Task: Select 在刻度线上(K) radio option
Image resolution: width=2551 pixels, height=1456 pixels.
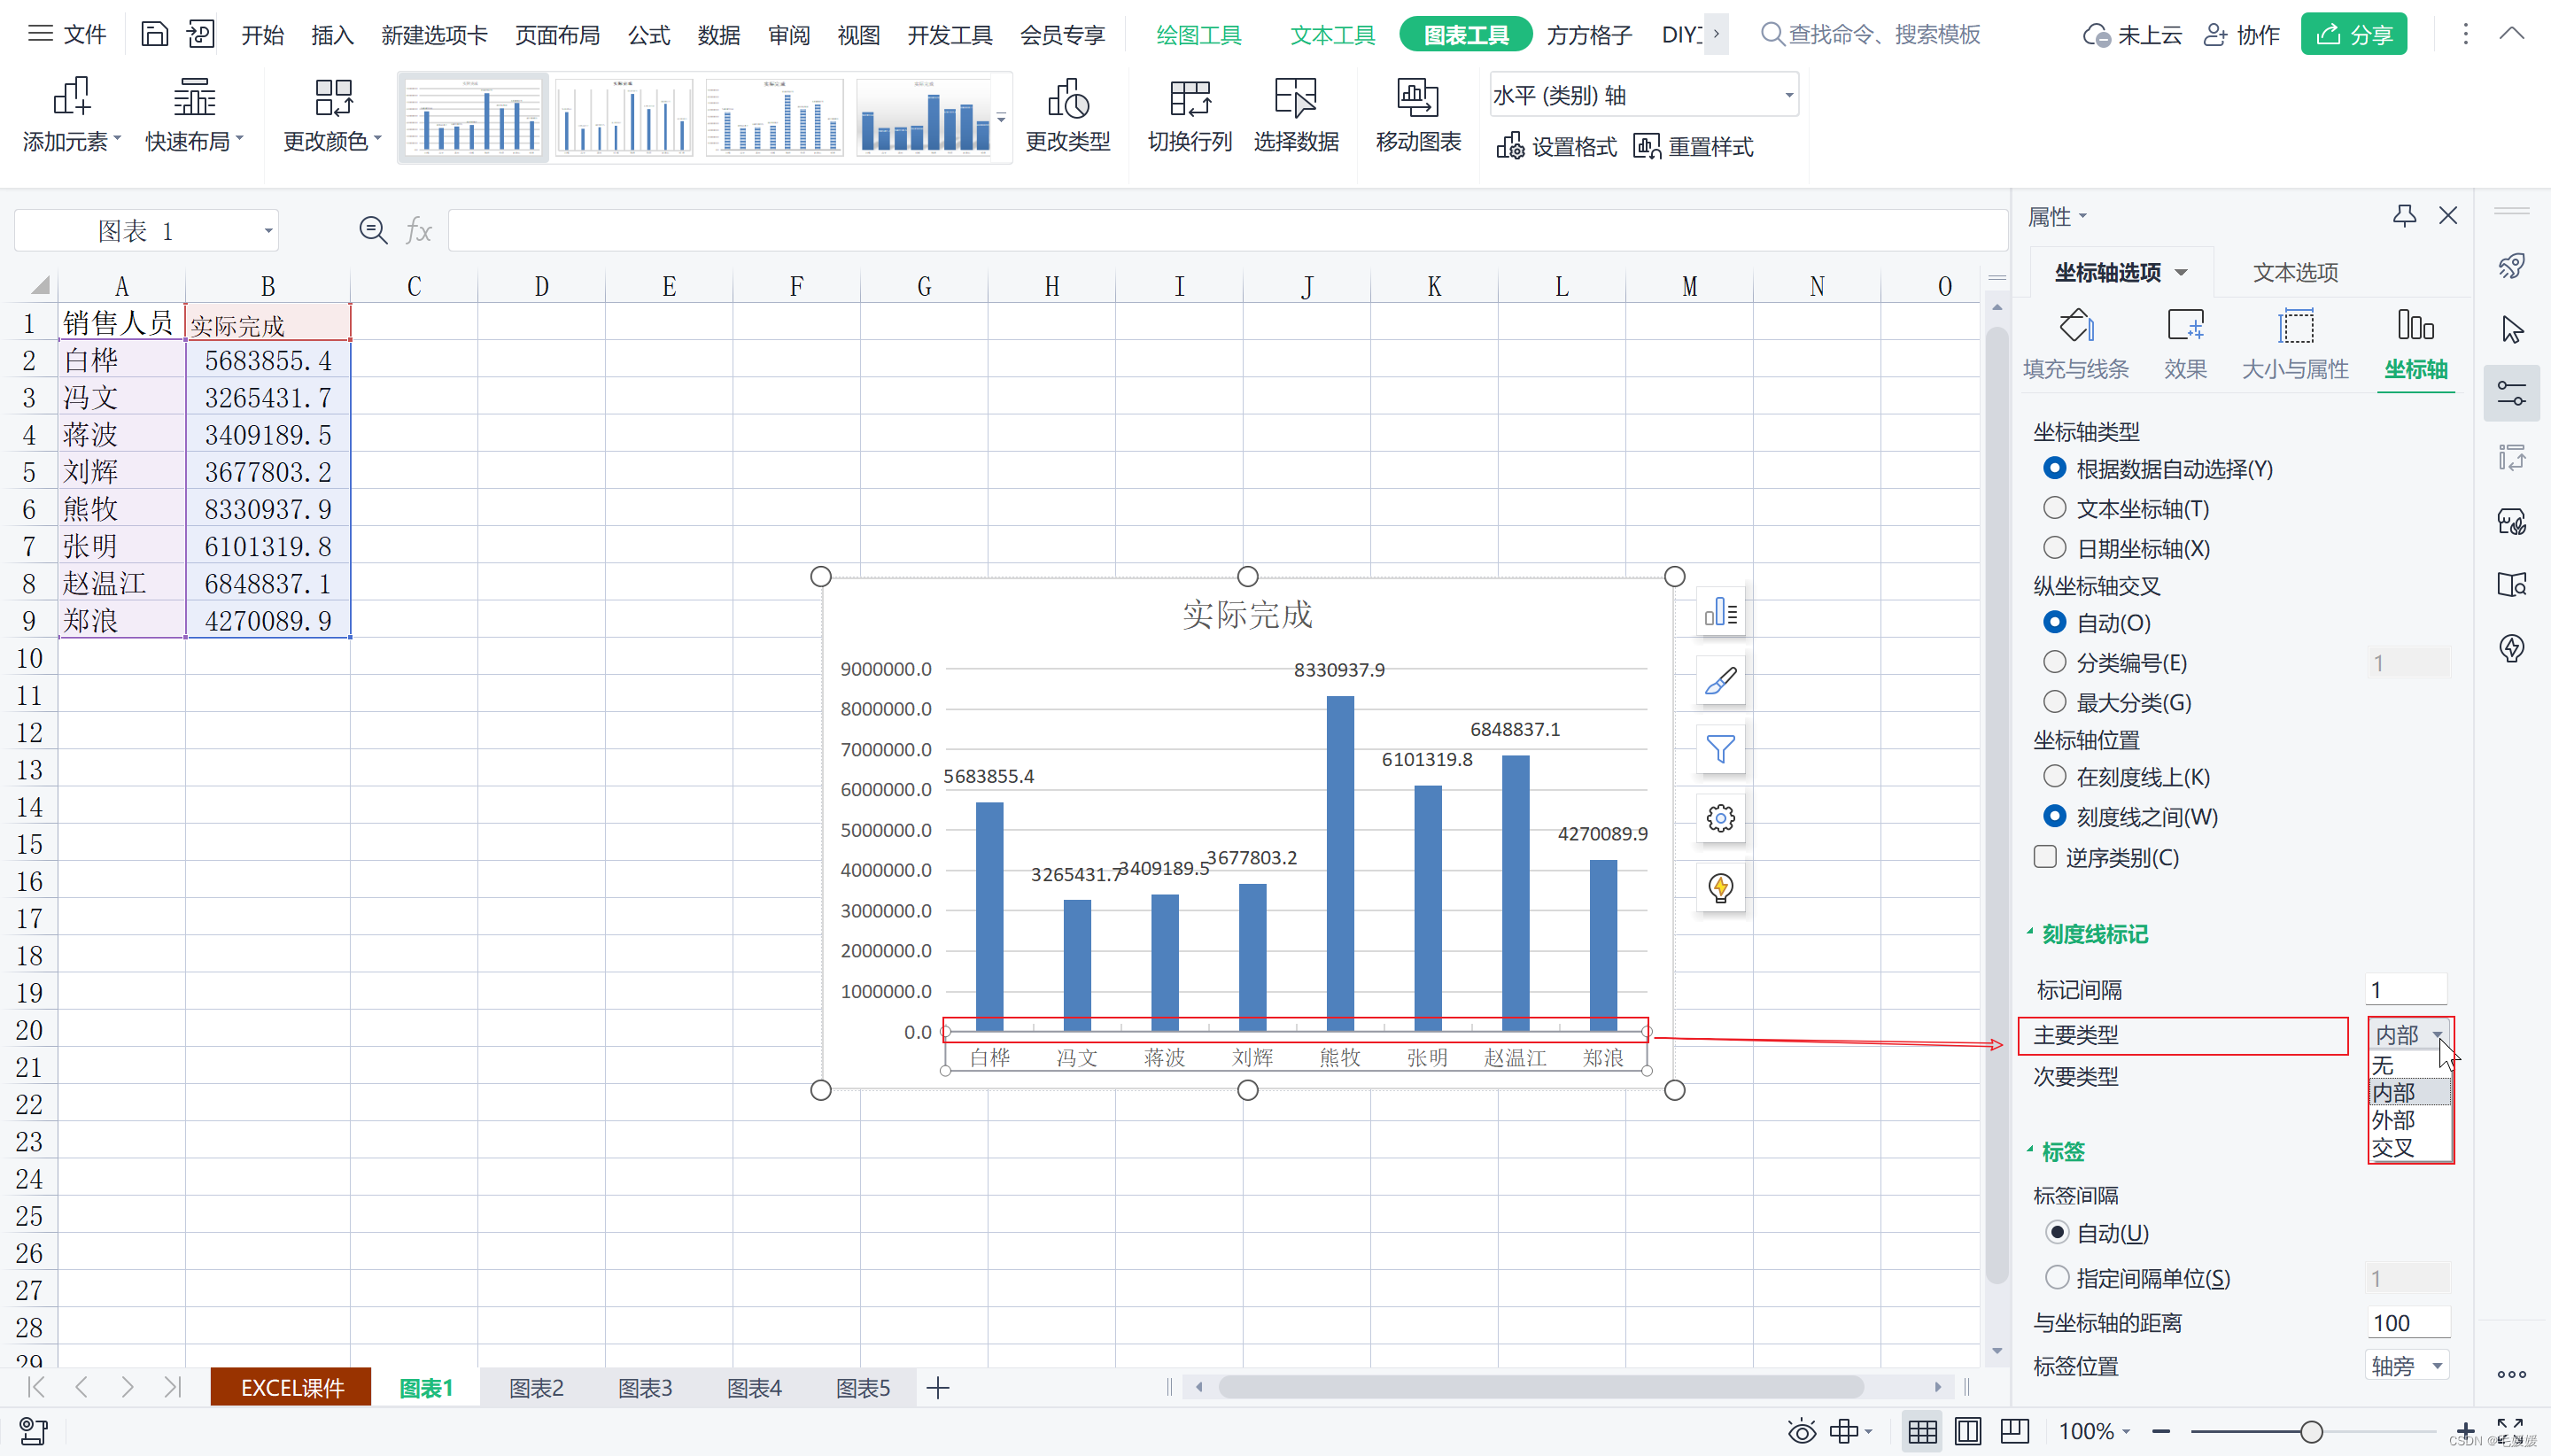Action: 2054,776
